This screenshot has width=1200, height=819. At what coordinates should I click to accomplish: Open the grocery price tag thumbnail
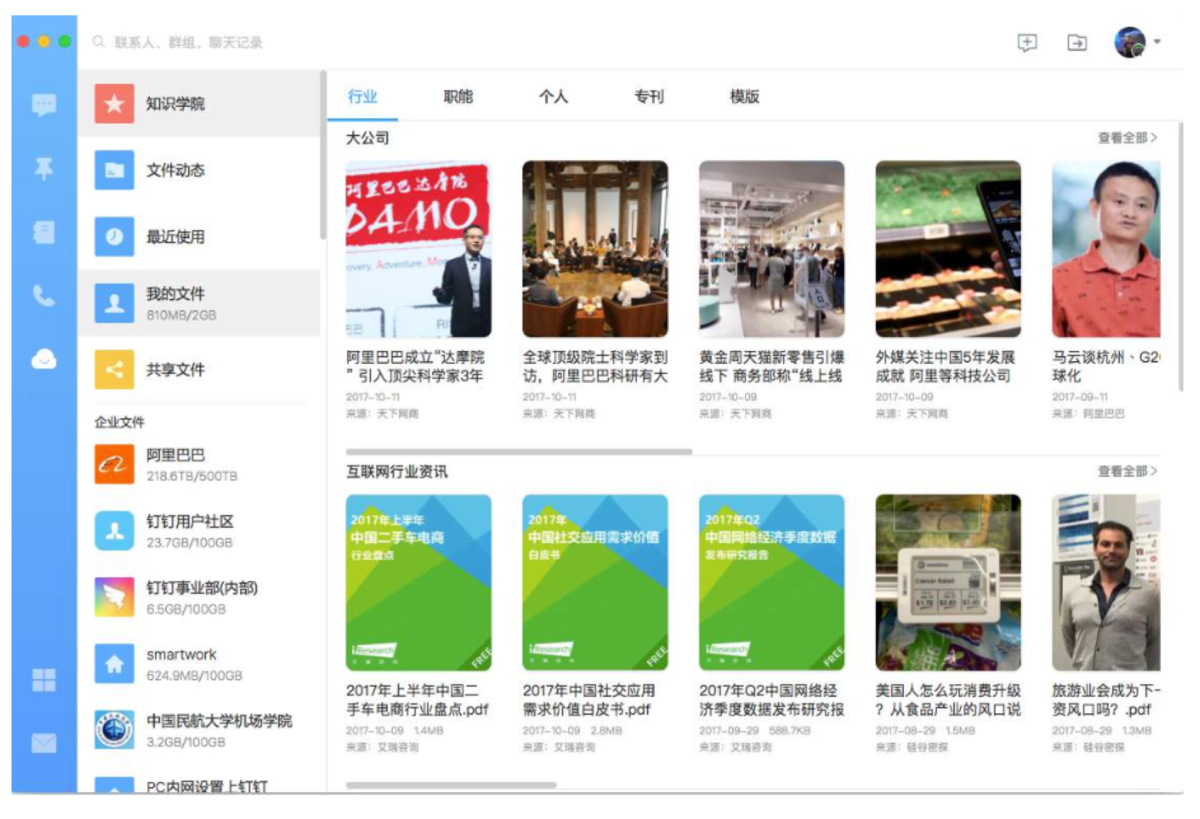coord(948,582)
